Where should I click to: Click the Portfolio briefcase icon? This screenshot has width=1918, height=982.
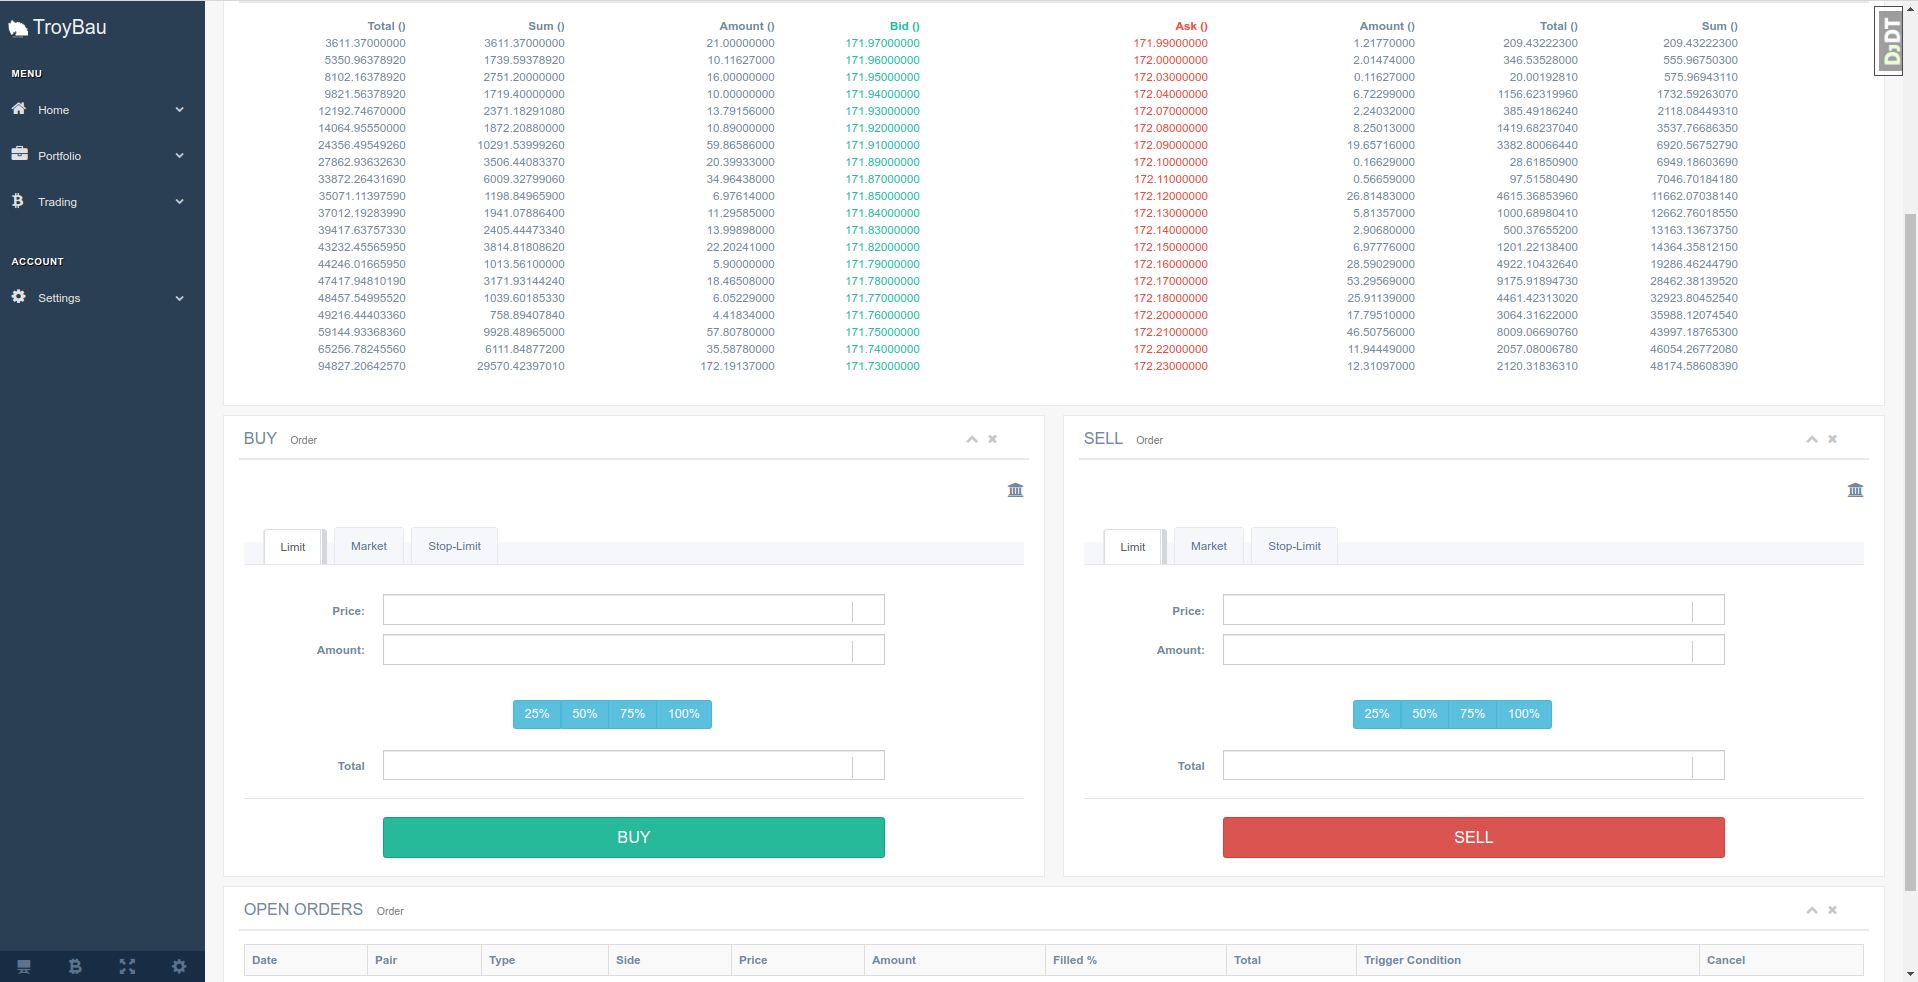(x=19, y=154)
